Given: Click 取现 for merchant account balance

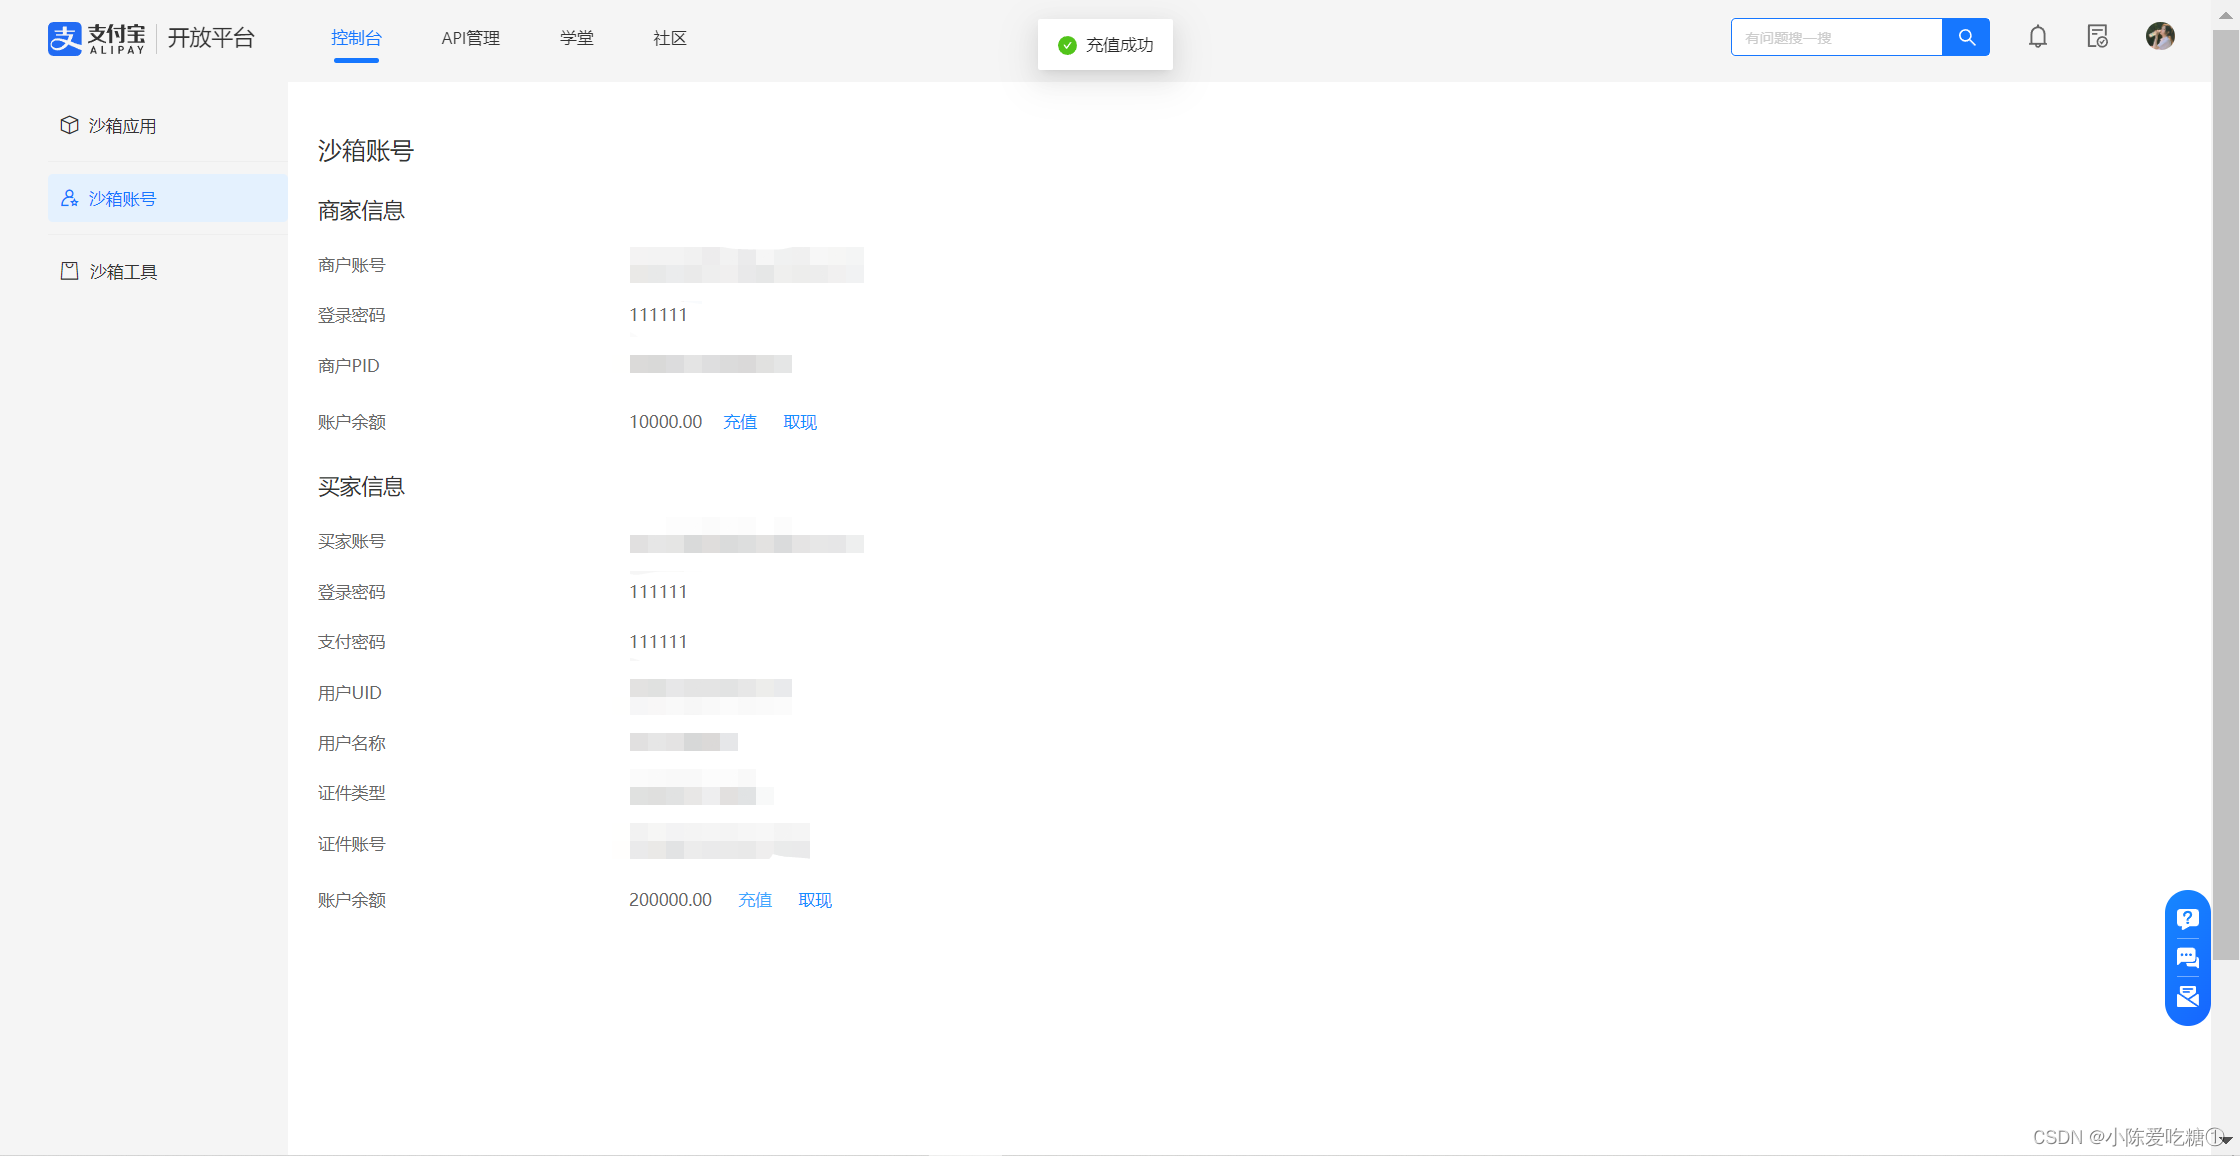Looking at the screenshot, I should 800,422.
